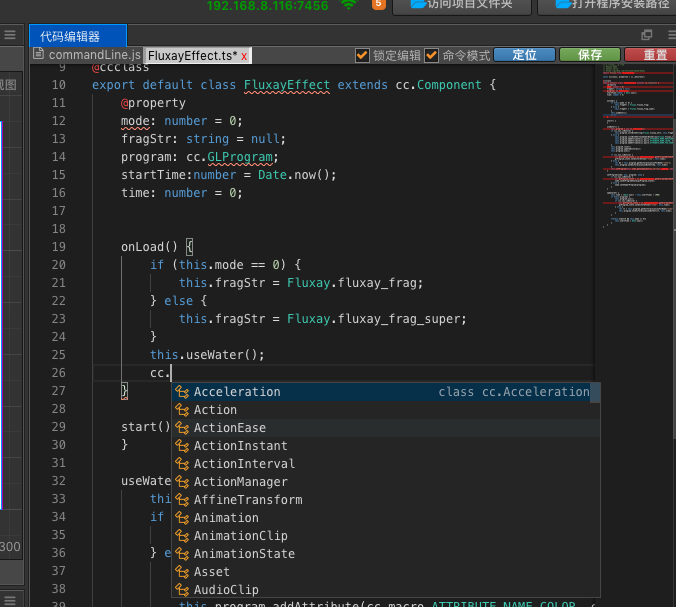This screenshot has height=607, width=676.
Task: Click line number 19 in gutter
Action: (59, 247)
